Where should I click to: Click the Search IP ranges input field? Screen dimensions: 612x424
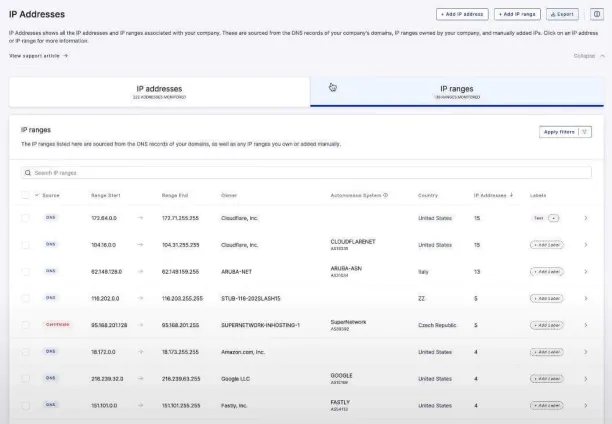pos(306,173)
